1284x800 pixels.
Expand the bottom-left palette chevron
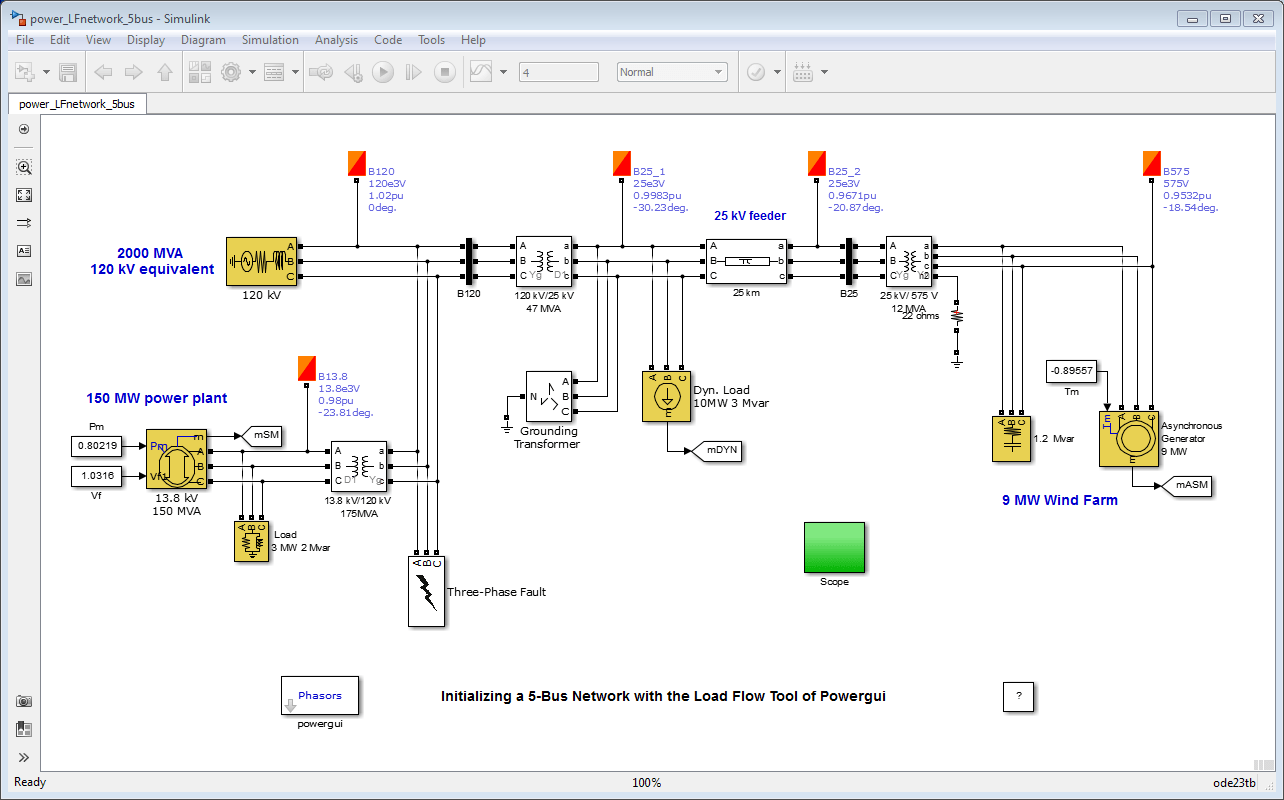[24, 757]
